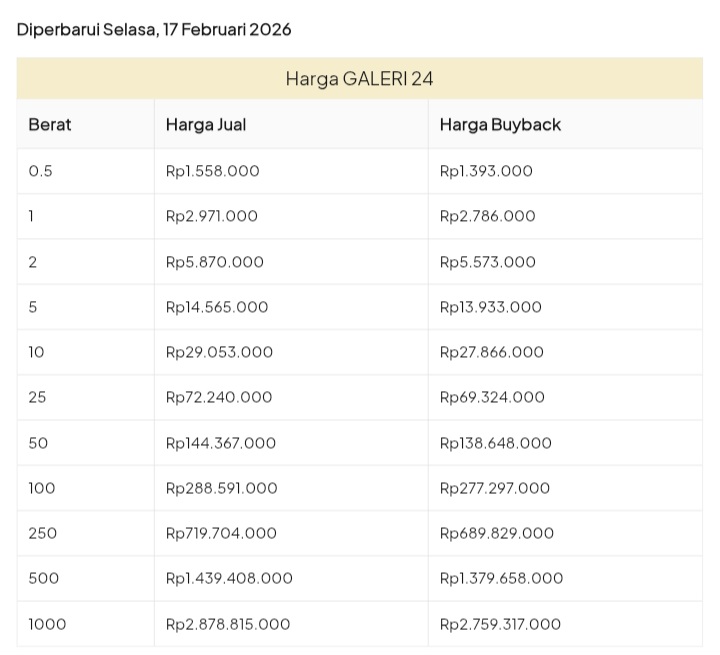Click the Harga Jual column header
This screenshot has width=720, height=655.
pos(206,125)
